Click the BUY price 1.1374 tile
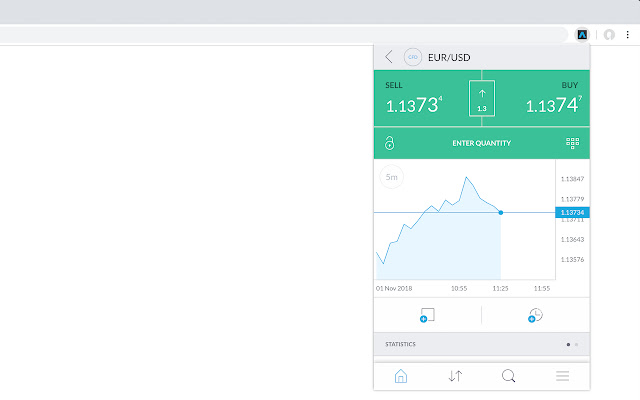Screen dimensions: 640x400 pyautogui.click(x=543, y=98)
